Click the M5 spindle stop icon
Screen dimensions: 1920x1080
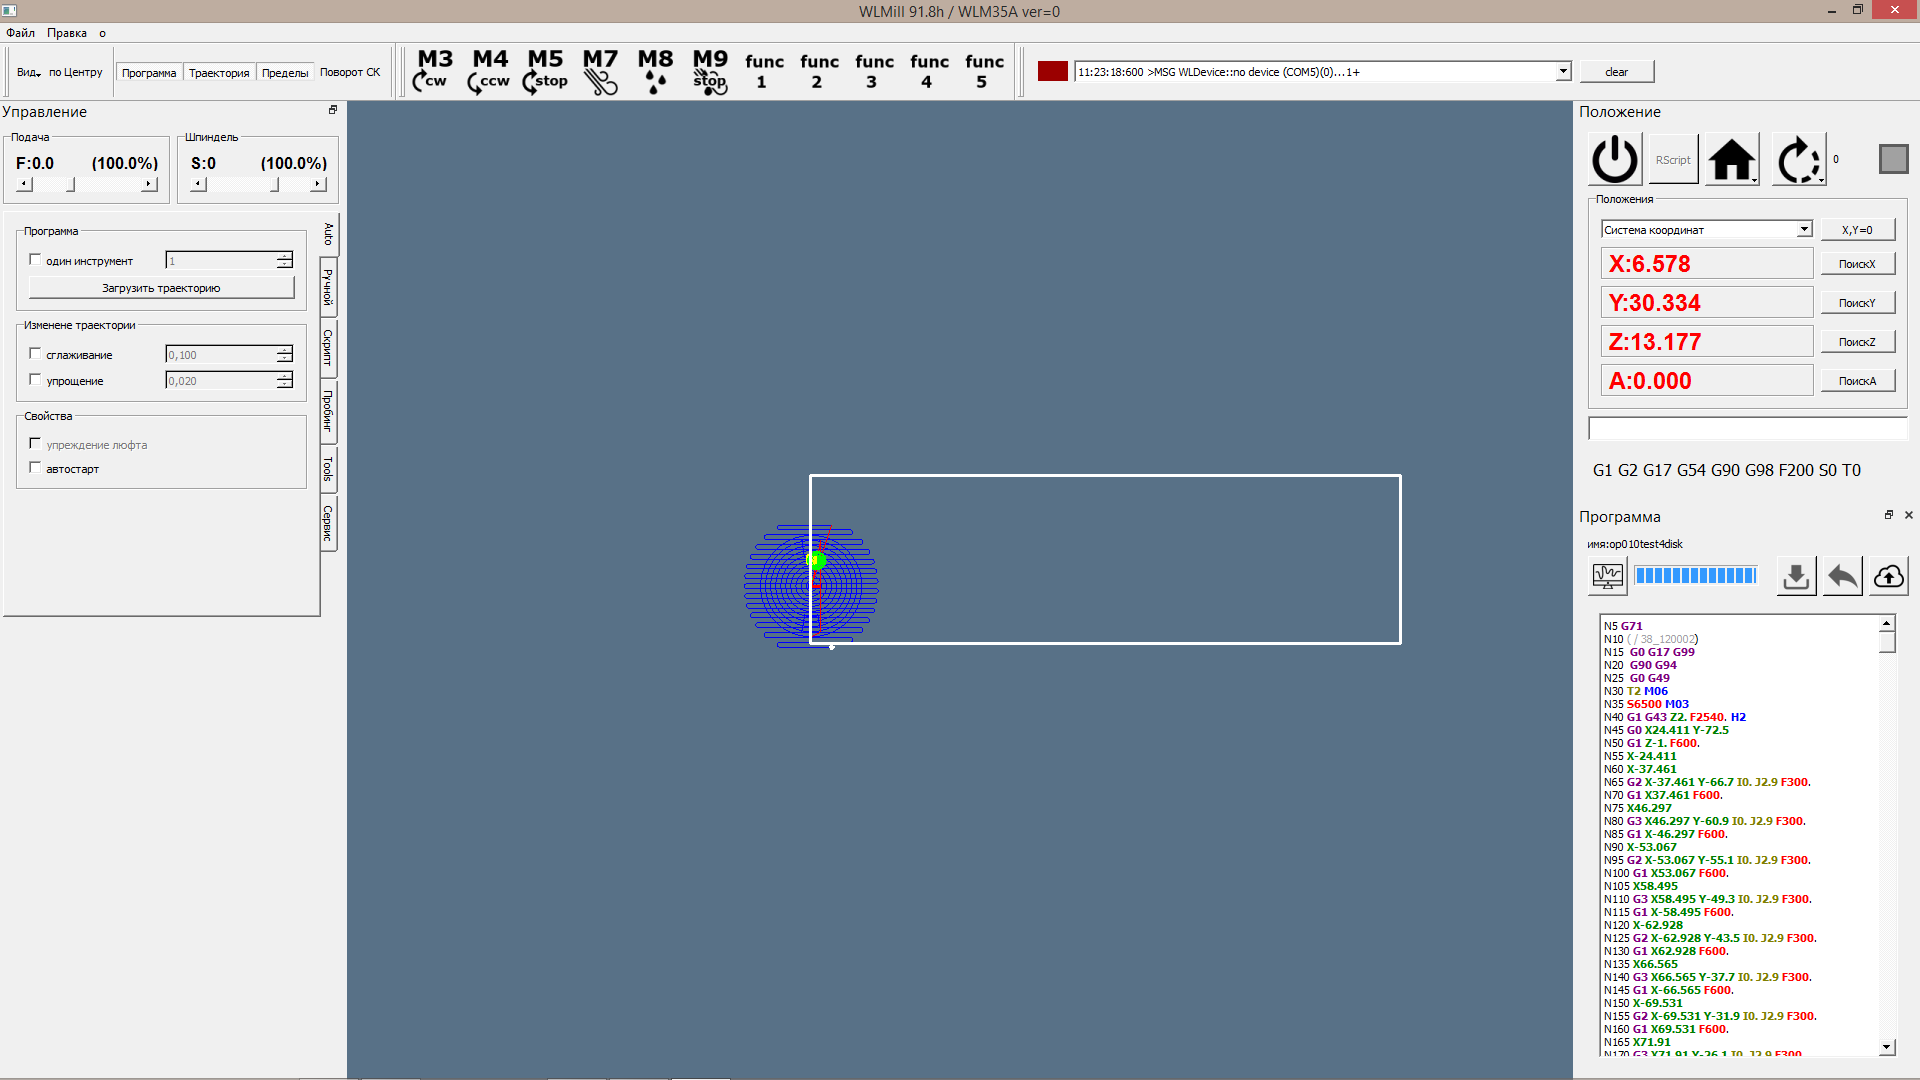click(545, 72)
